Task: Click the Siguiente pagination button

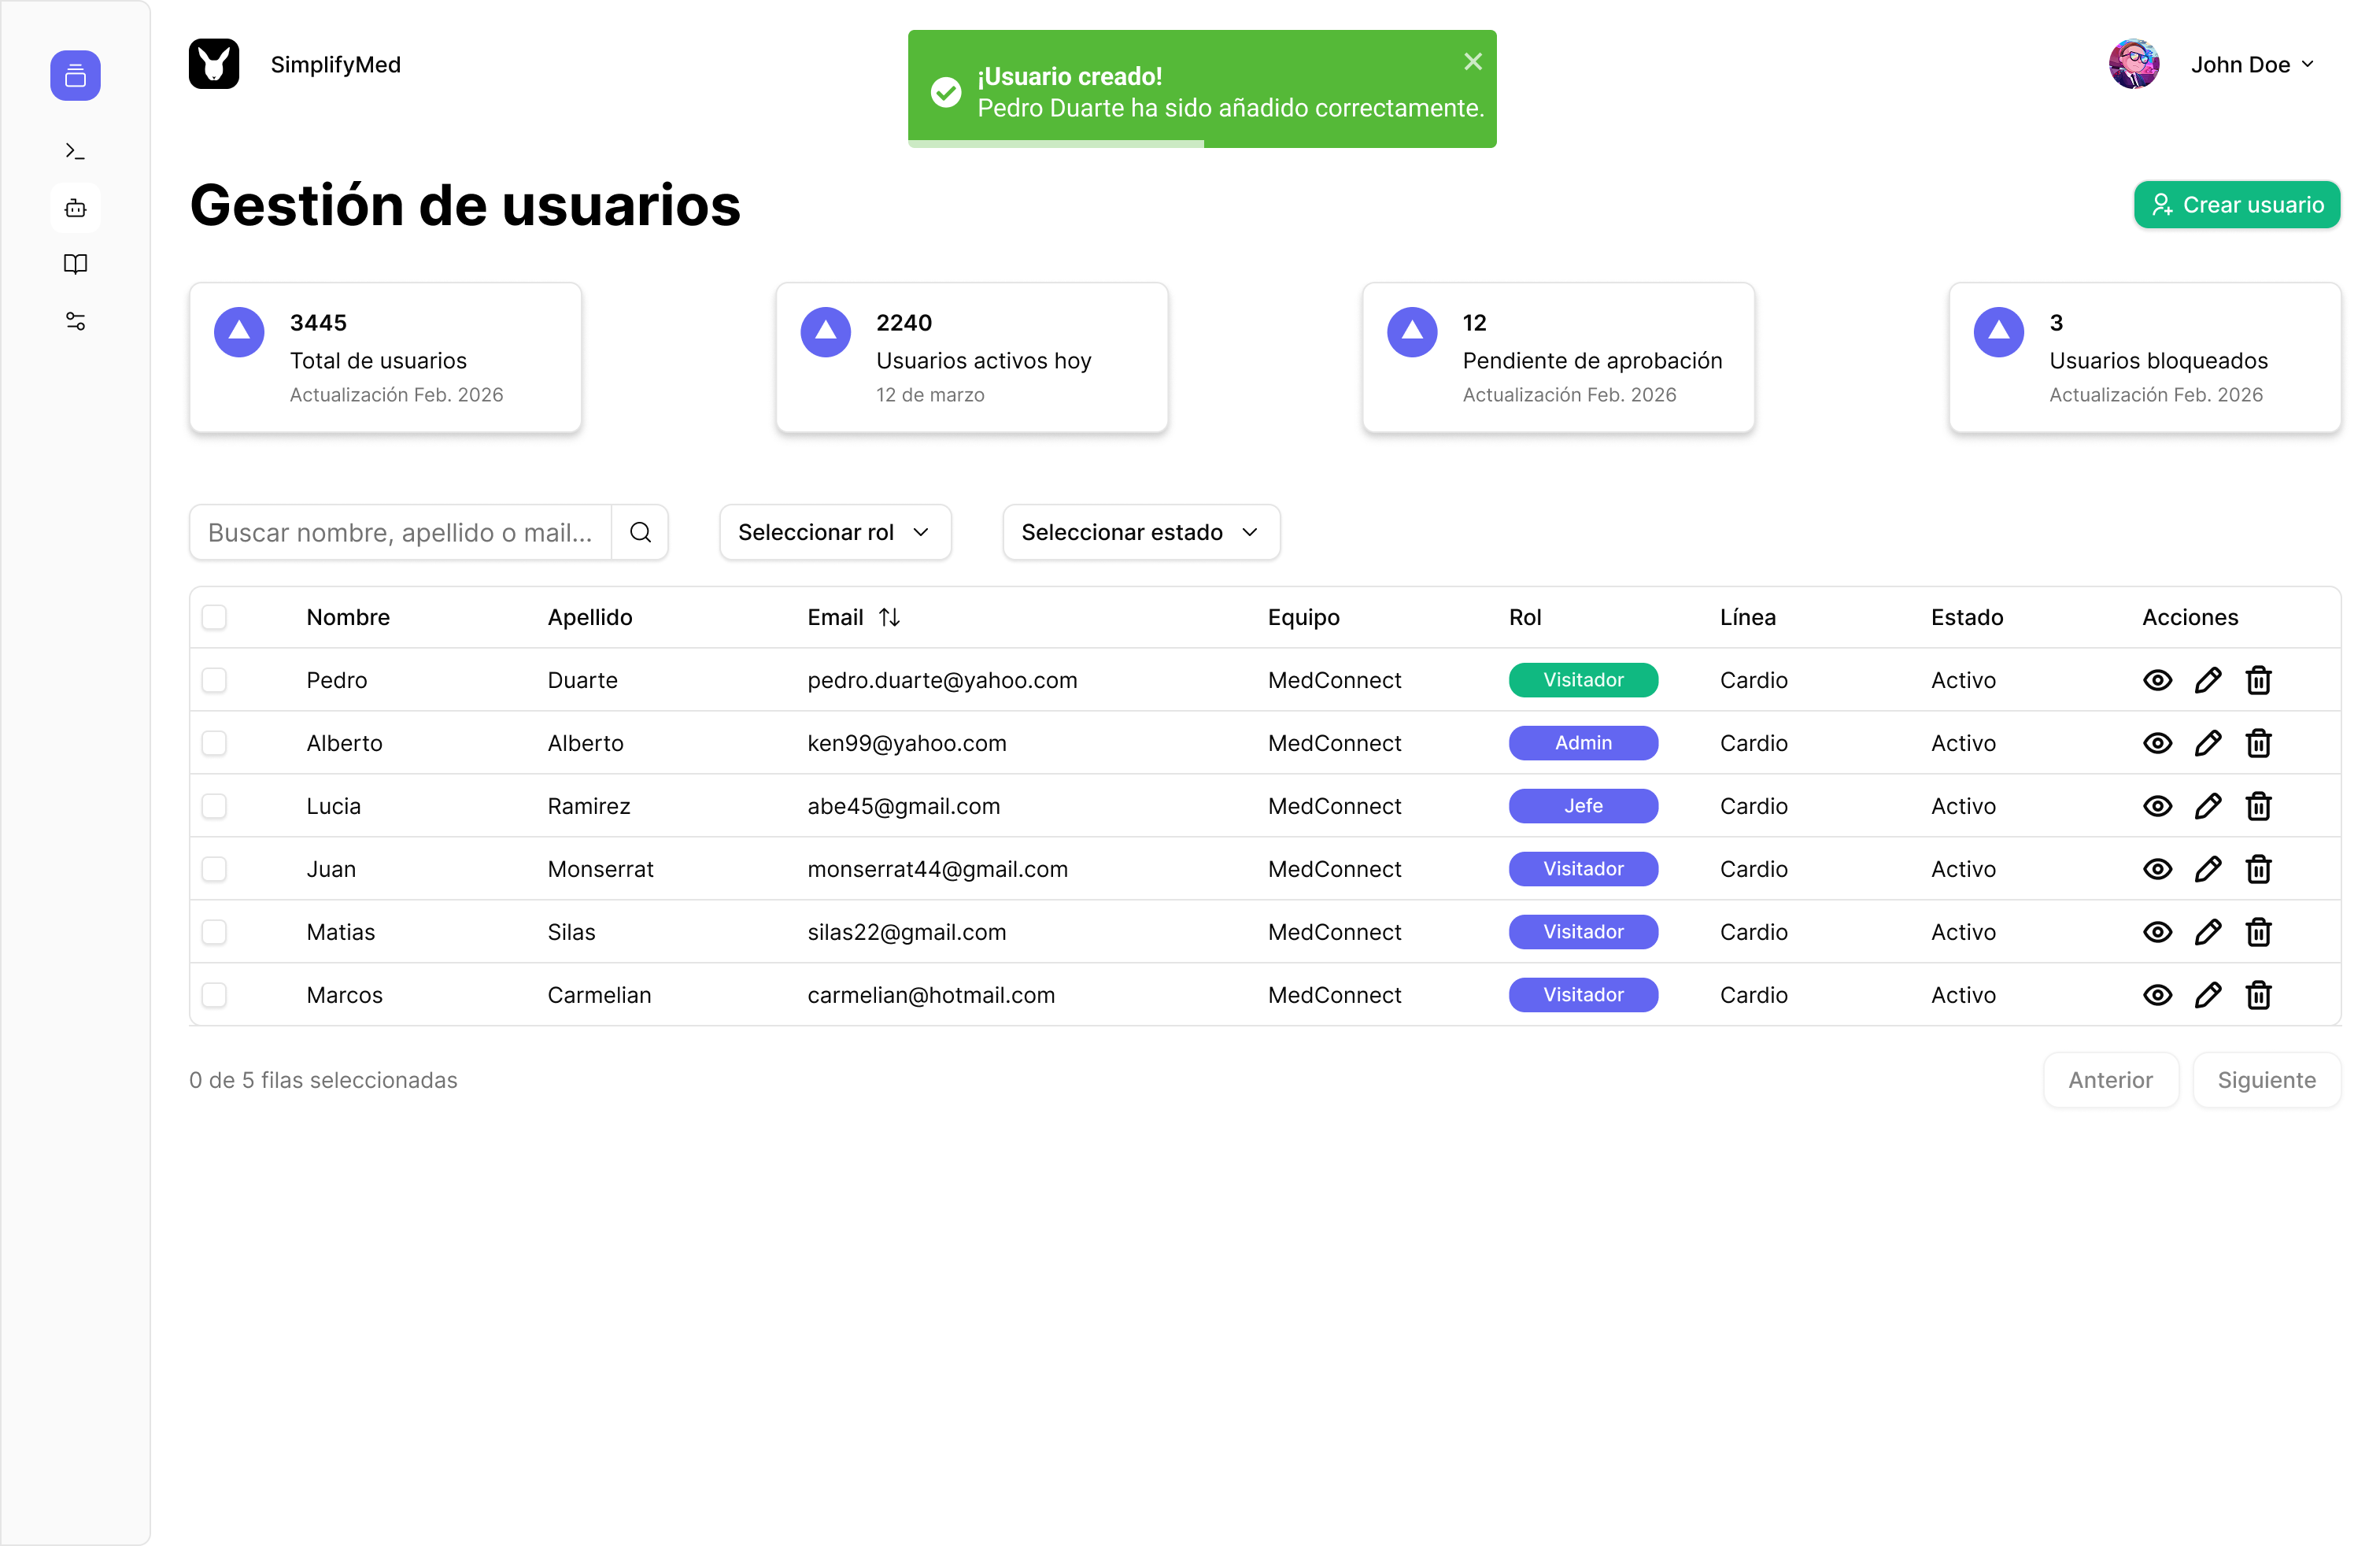Action: click(2266, 1080)
